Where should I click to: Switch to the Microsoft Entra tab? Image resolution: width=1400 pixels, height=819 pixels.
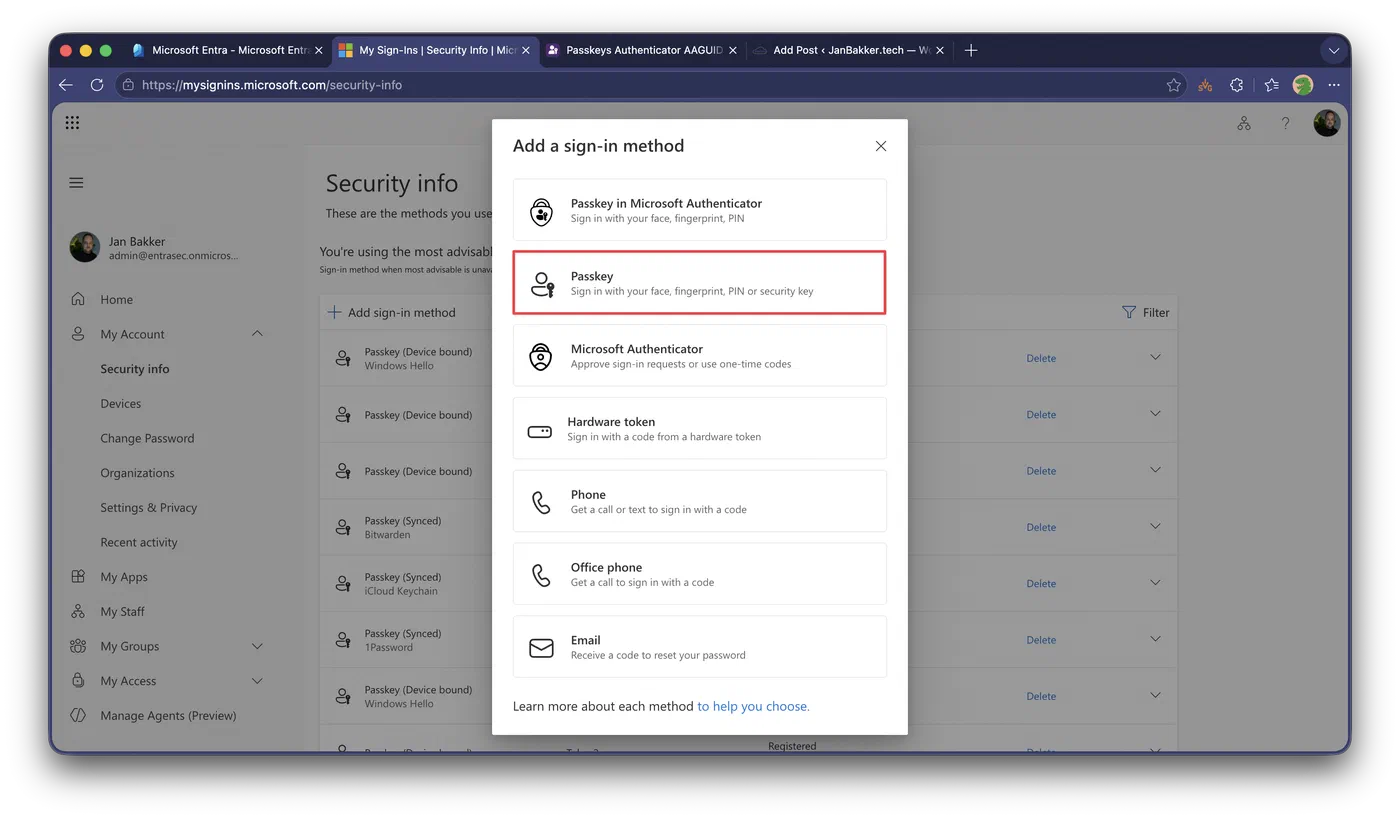coord(228,50)
